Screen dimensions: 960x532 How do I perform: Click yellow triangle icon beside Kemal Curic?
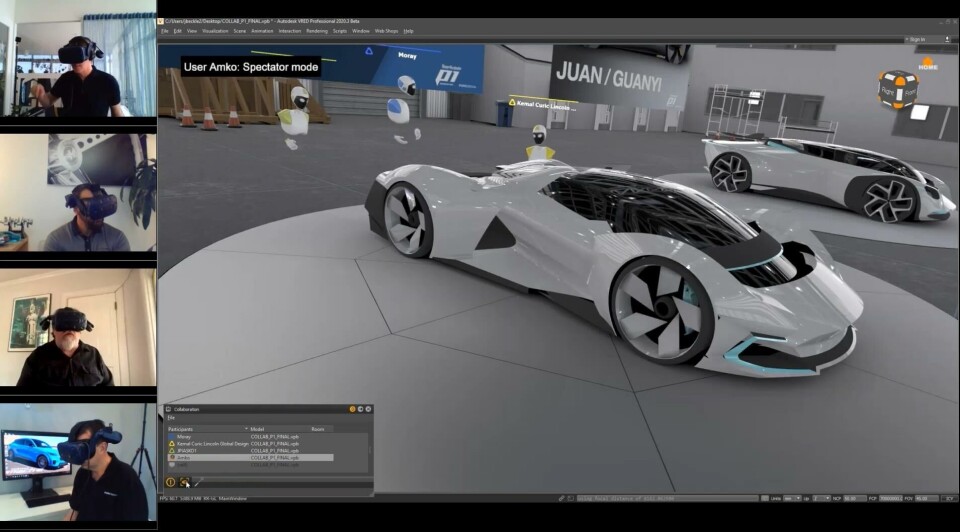[x=172, y=443]
